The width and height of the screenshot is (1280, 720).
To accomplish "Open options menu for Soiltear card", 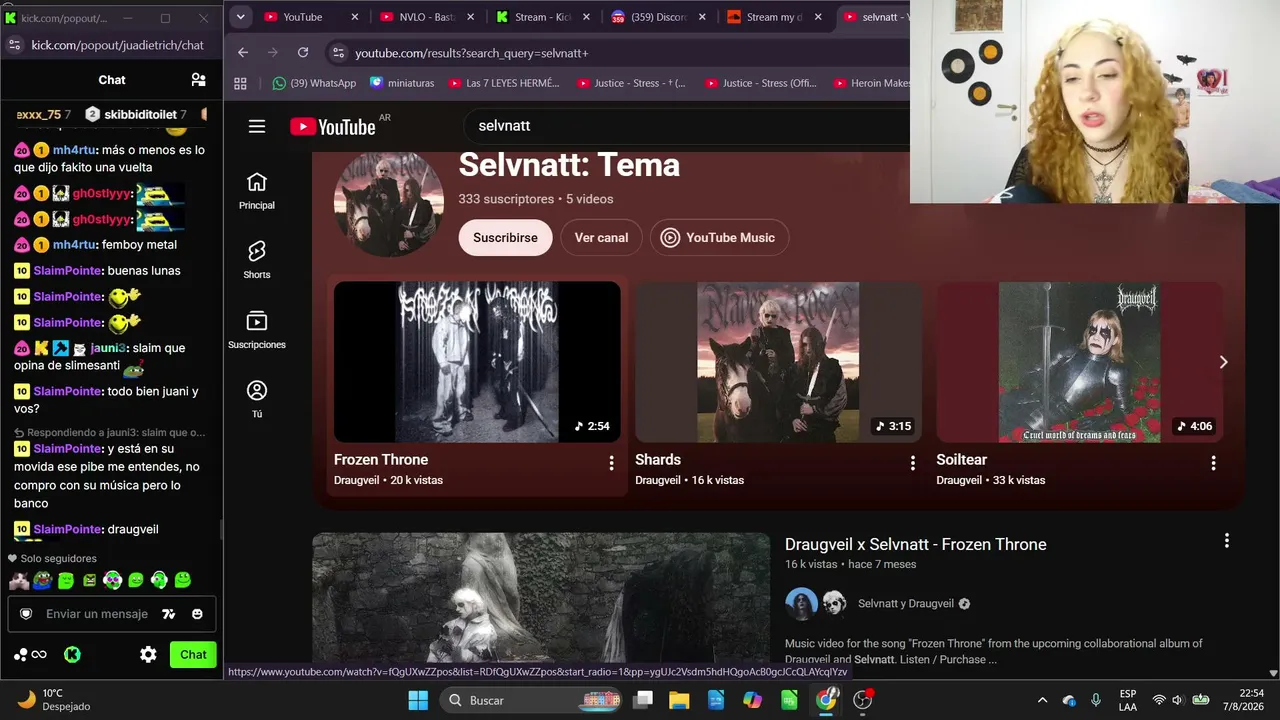I will tap(1213, 463).
